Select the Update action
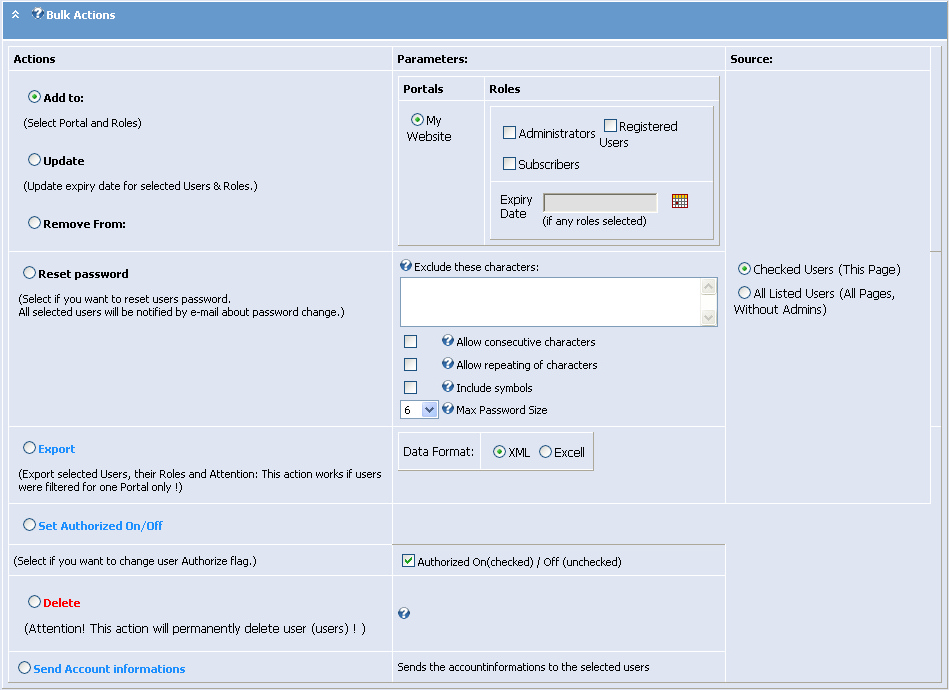The height and width of the screenshot is (690, 949). (34, 160)
